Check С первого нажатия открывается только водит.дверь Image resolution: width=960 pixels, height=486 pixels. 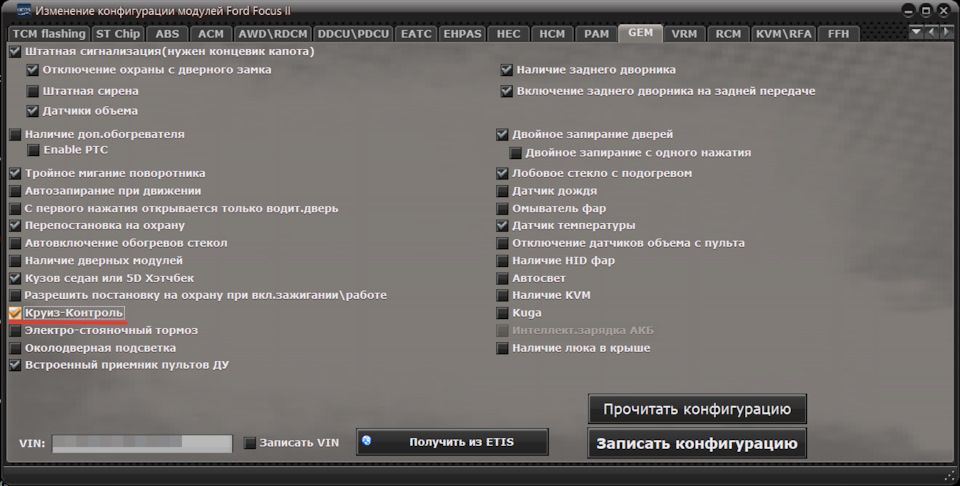[x=15, y=209]
